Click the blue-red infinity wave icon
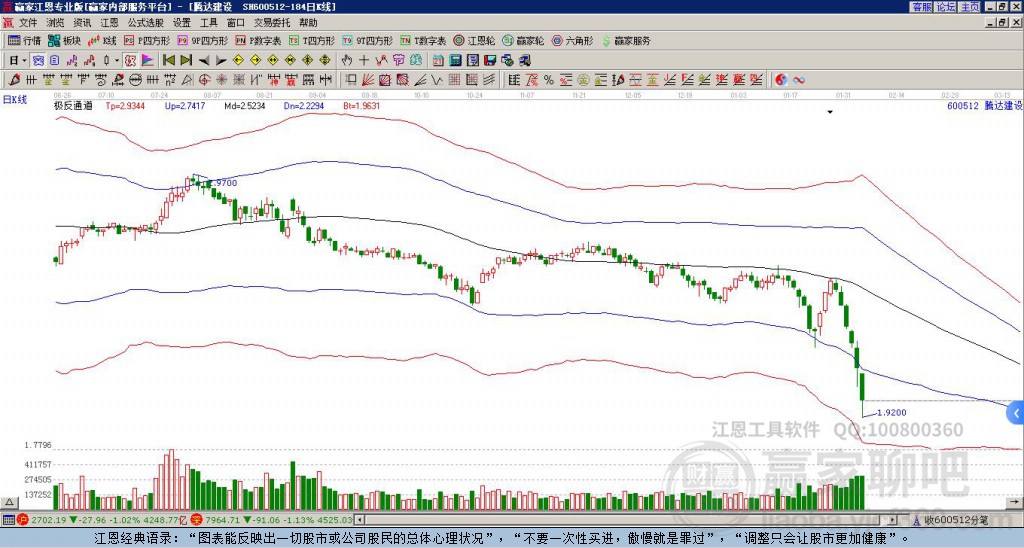 tap(798, 80)
